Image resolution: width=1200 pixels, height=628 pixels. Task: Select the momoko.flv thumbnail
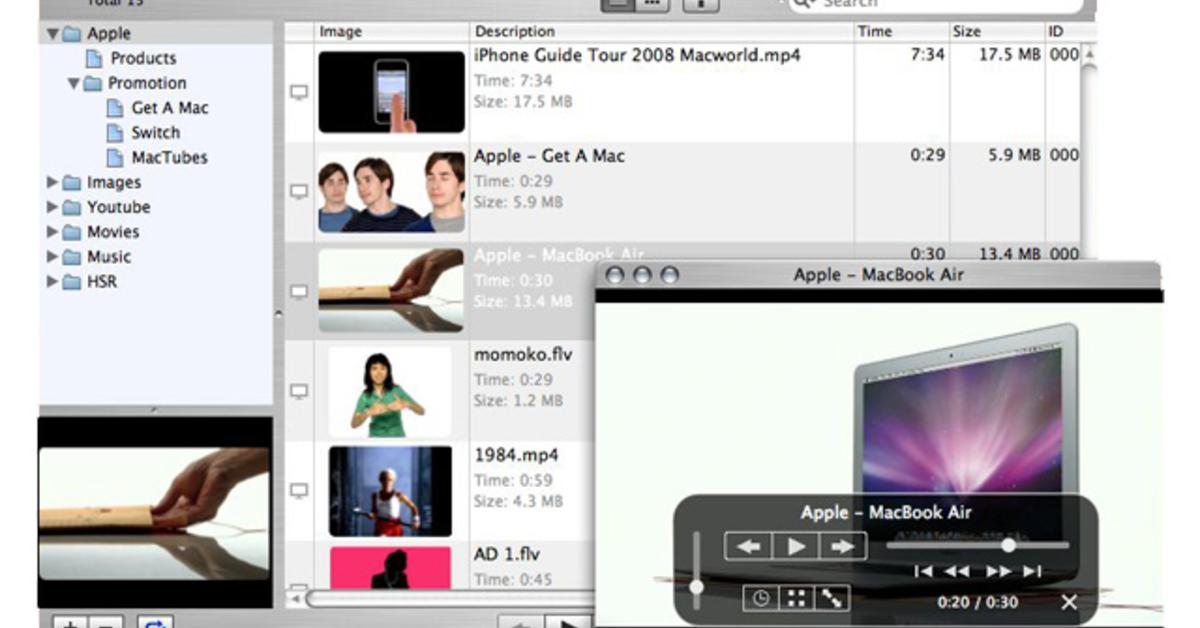(391, 392)
